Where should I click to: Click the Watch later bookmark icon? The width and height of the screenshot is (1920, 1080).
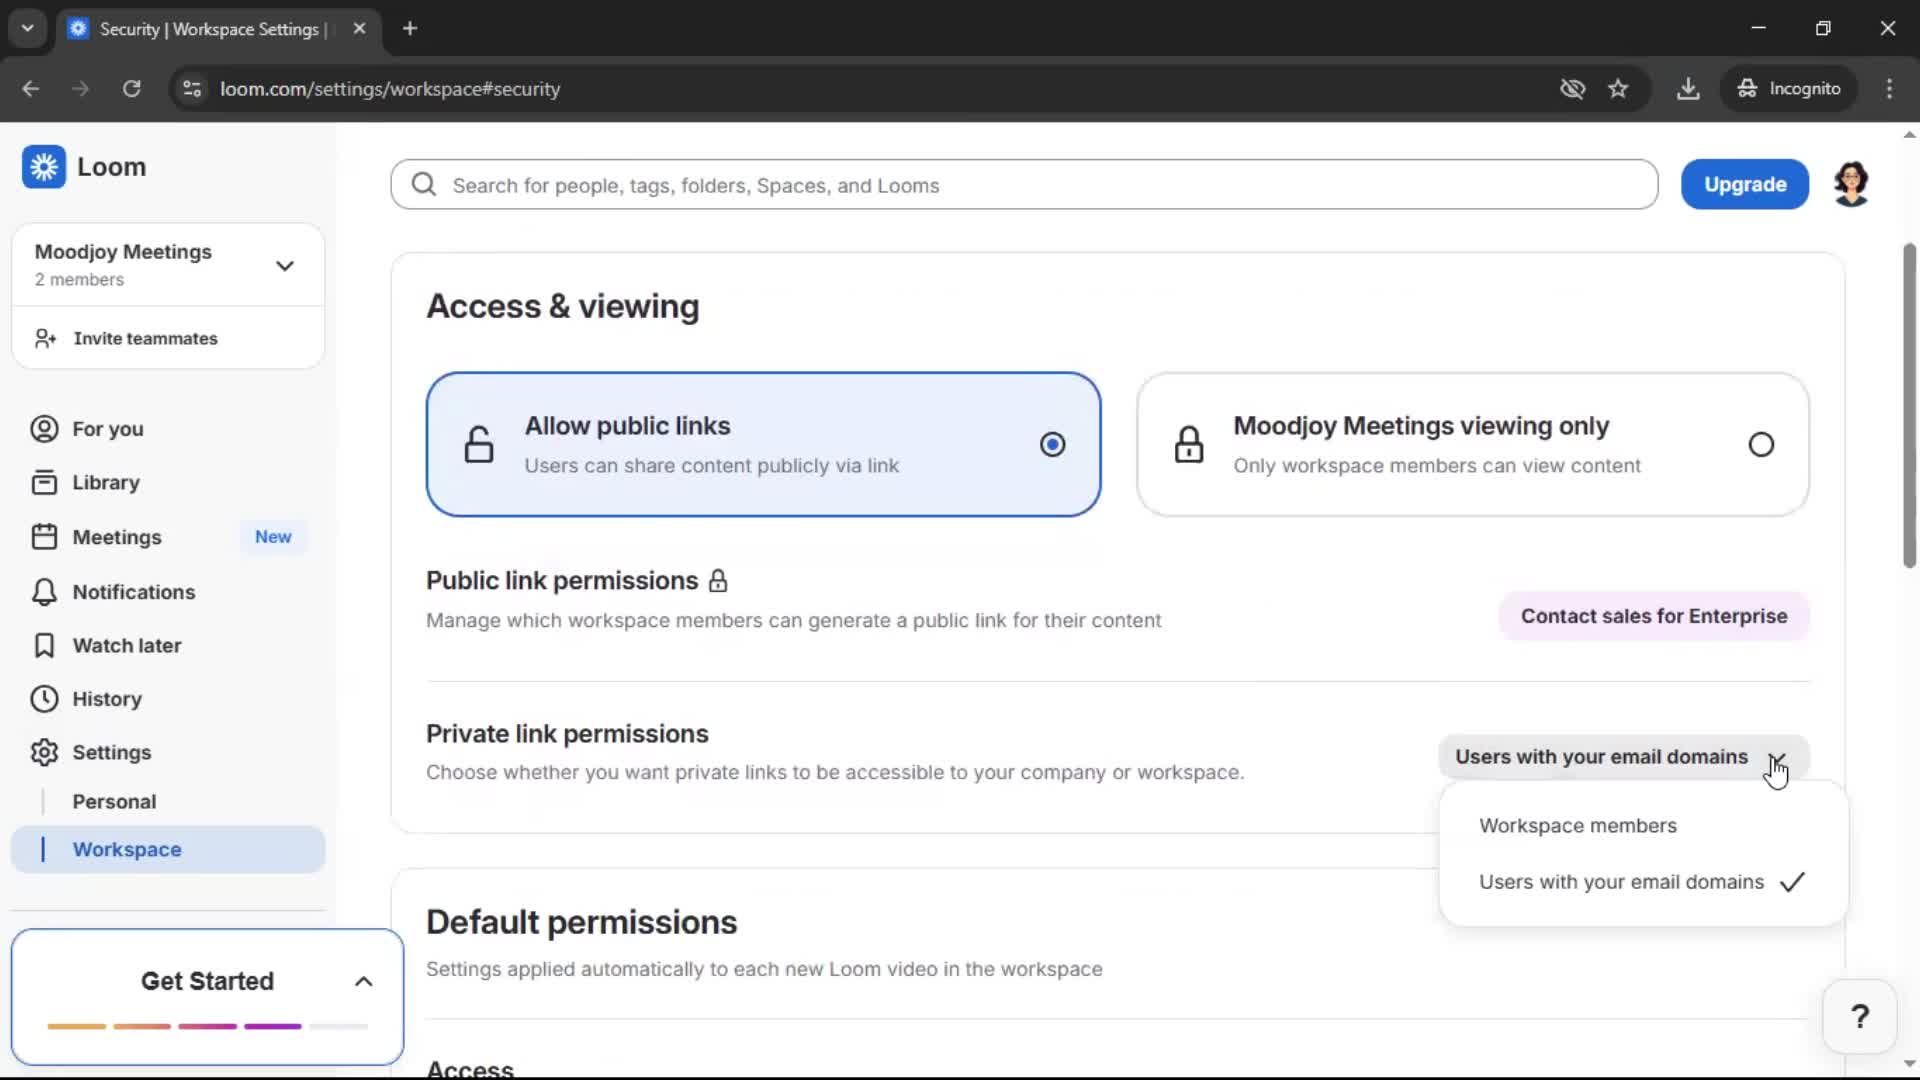tap(43, 645)
